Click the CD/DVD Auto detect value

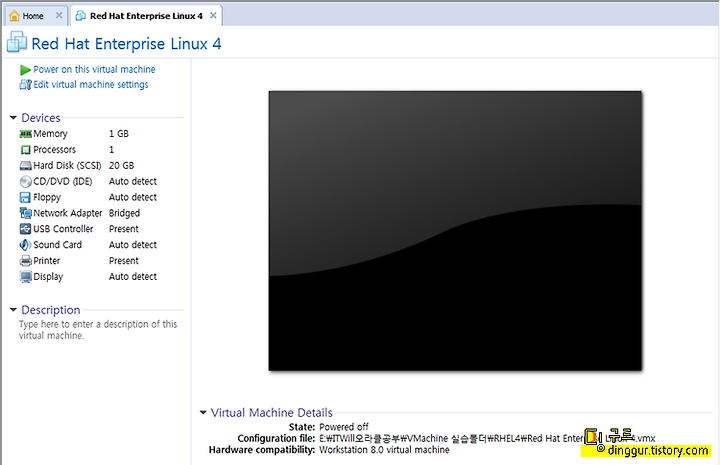(x=133, y=181)
